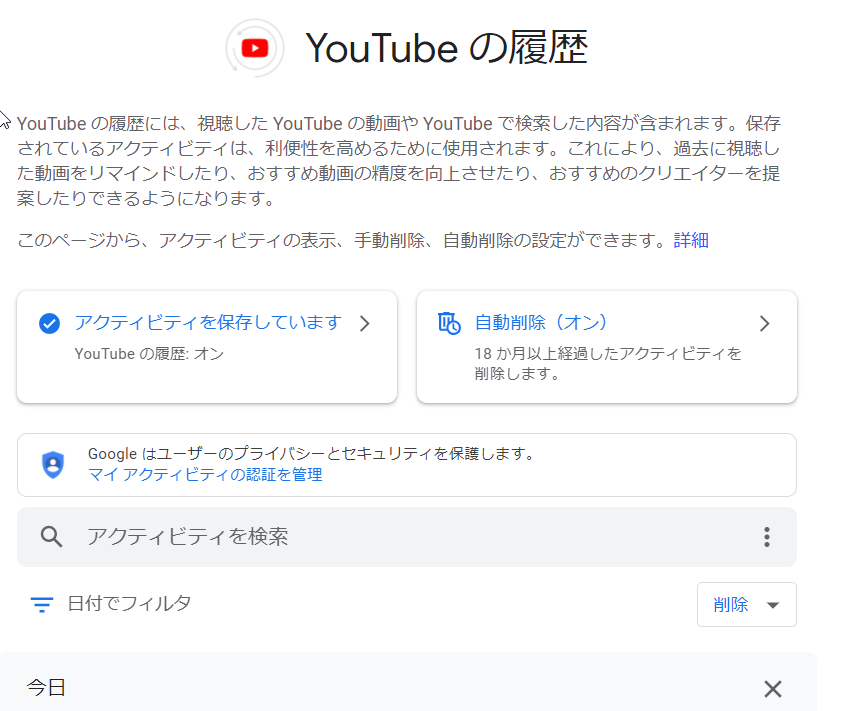Open the 詳細 link
The width and height of the screenshot is (868, 711).
point(691,239)
